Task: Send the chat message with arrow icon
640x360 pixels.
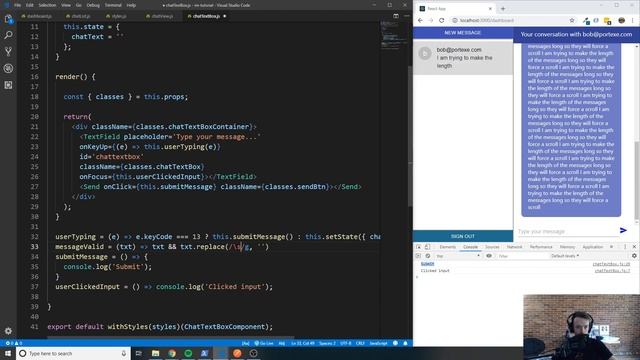Action: pos(623,231)
